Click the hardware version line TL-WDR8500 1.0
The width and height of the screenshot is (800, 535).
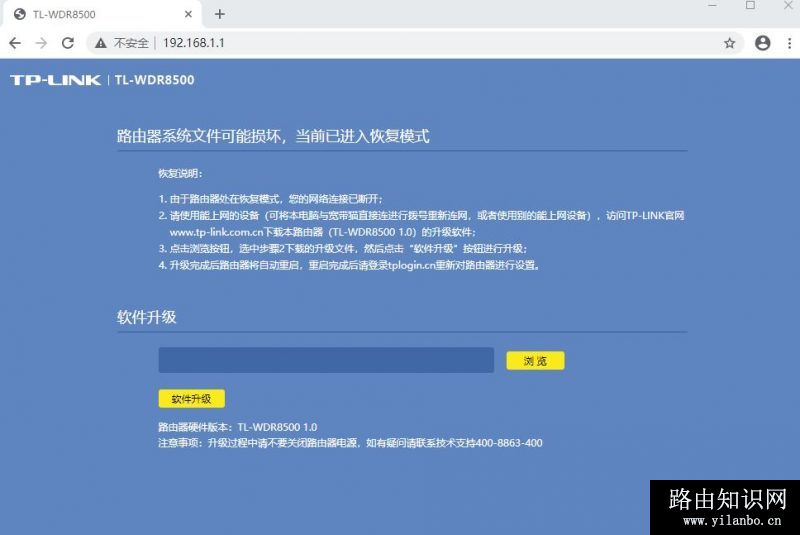(x=238, y=427)
